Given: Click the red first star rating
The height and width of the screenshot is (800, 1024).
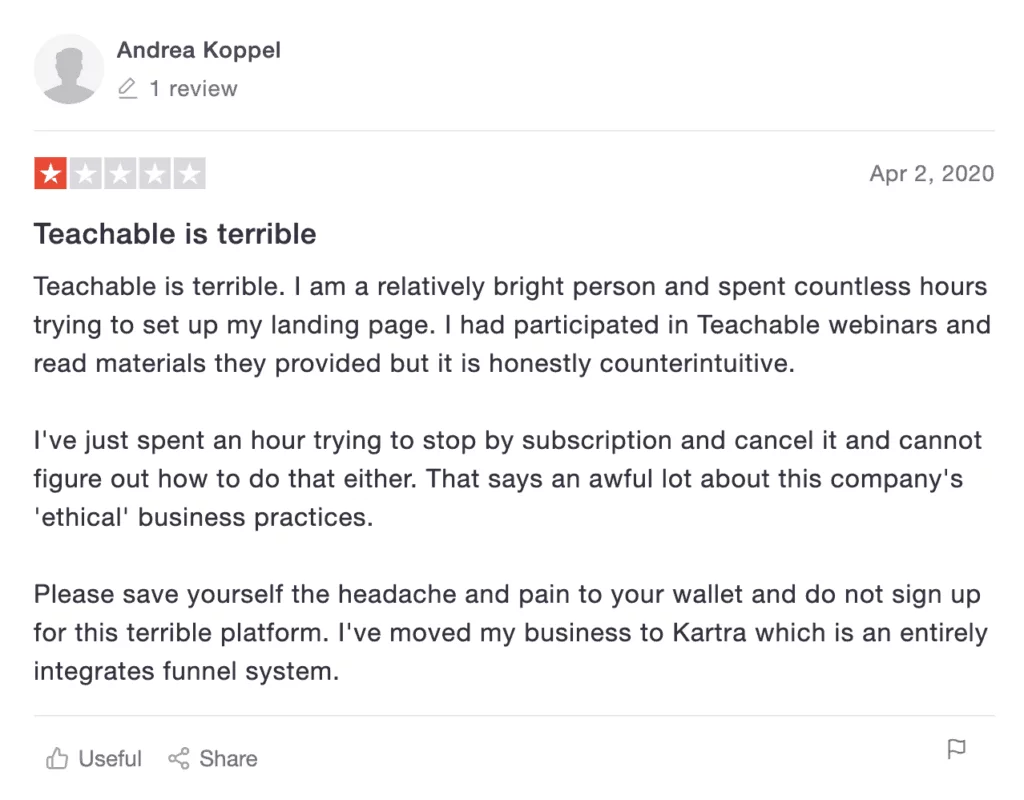Looking at the screenshot, I should click(50, 174).
